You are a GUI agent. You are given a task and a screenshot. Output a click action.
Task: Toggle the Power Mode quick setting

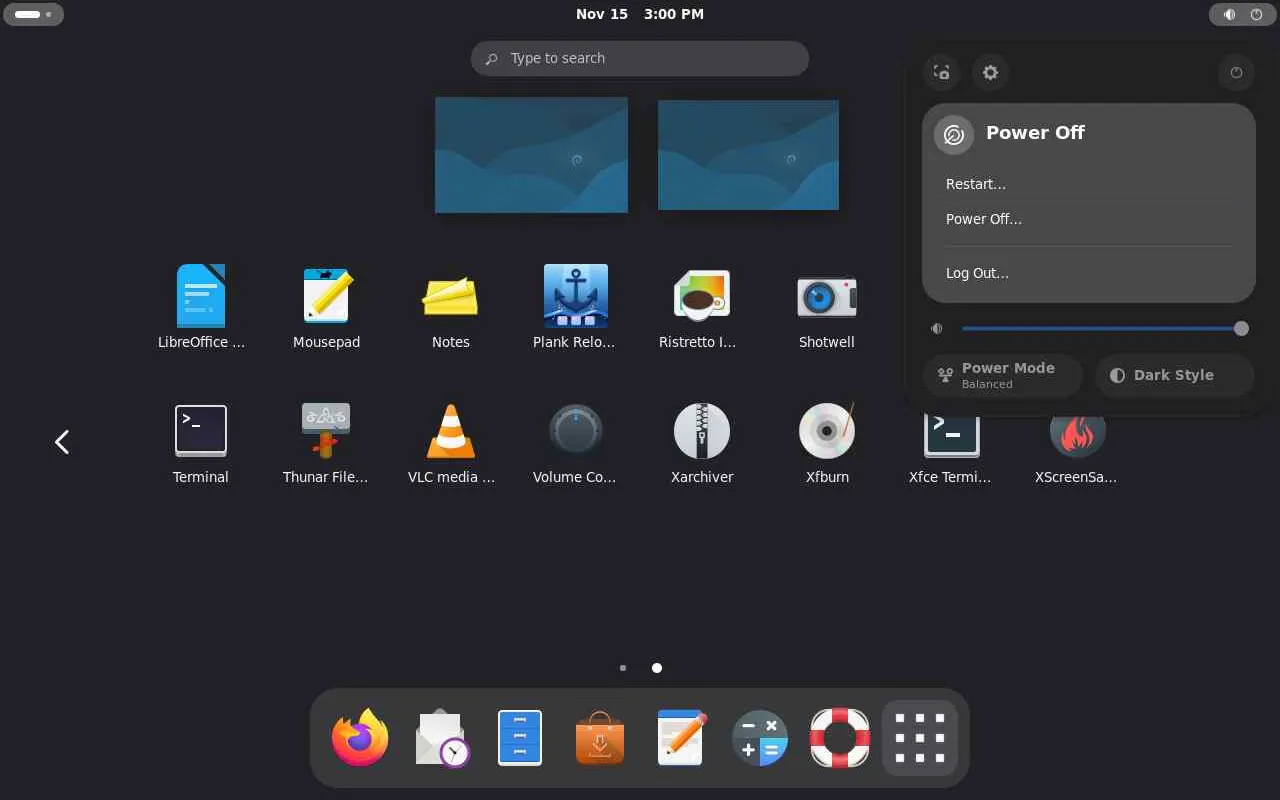pos(1003,375)
